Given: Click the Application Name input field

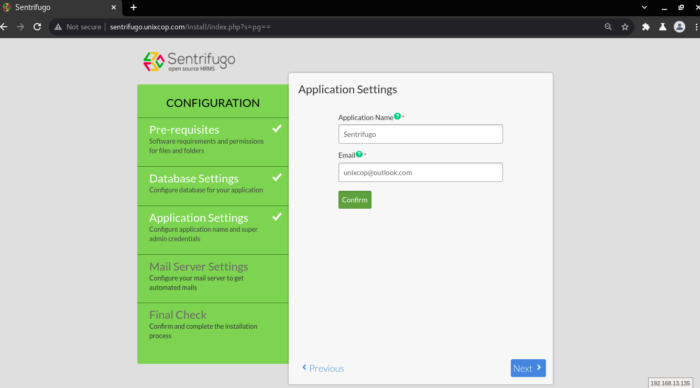Looking at the screenshot, I should pyautogui.click(x=420, y=134).
